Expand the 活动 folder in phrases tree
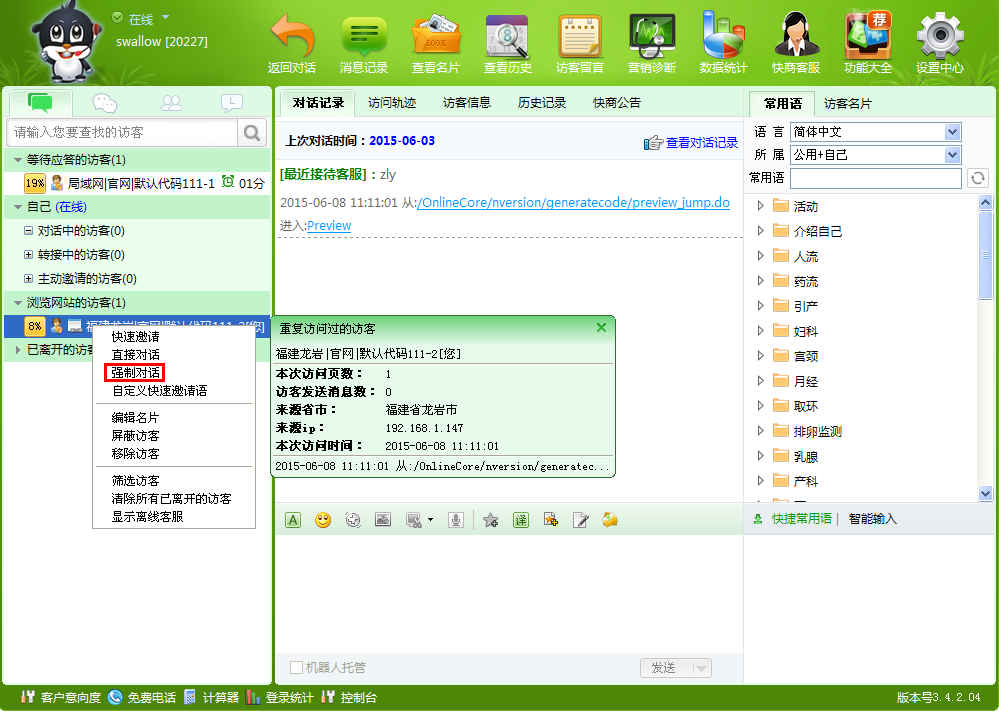Screen dimensions: 999x712 coord(760,206)
